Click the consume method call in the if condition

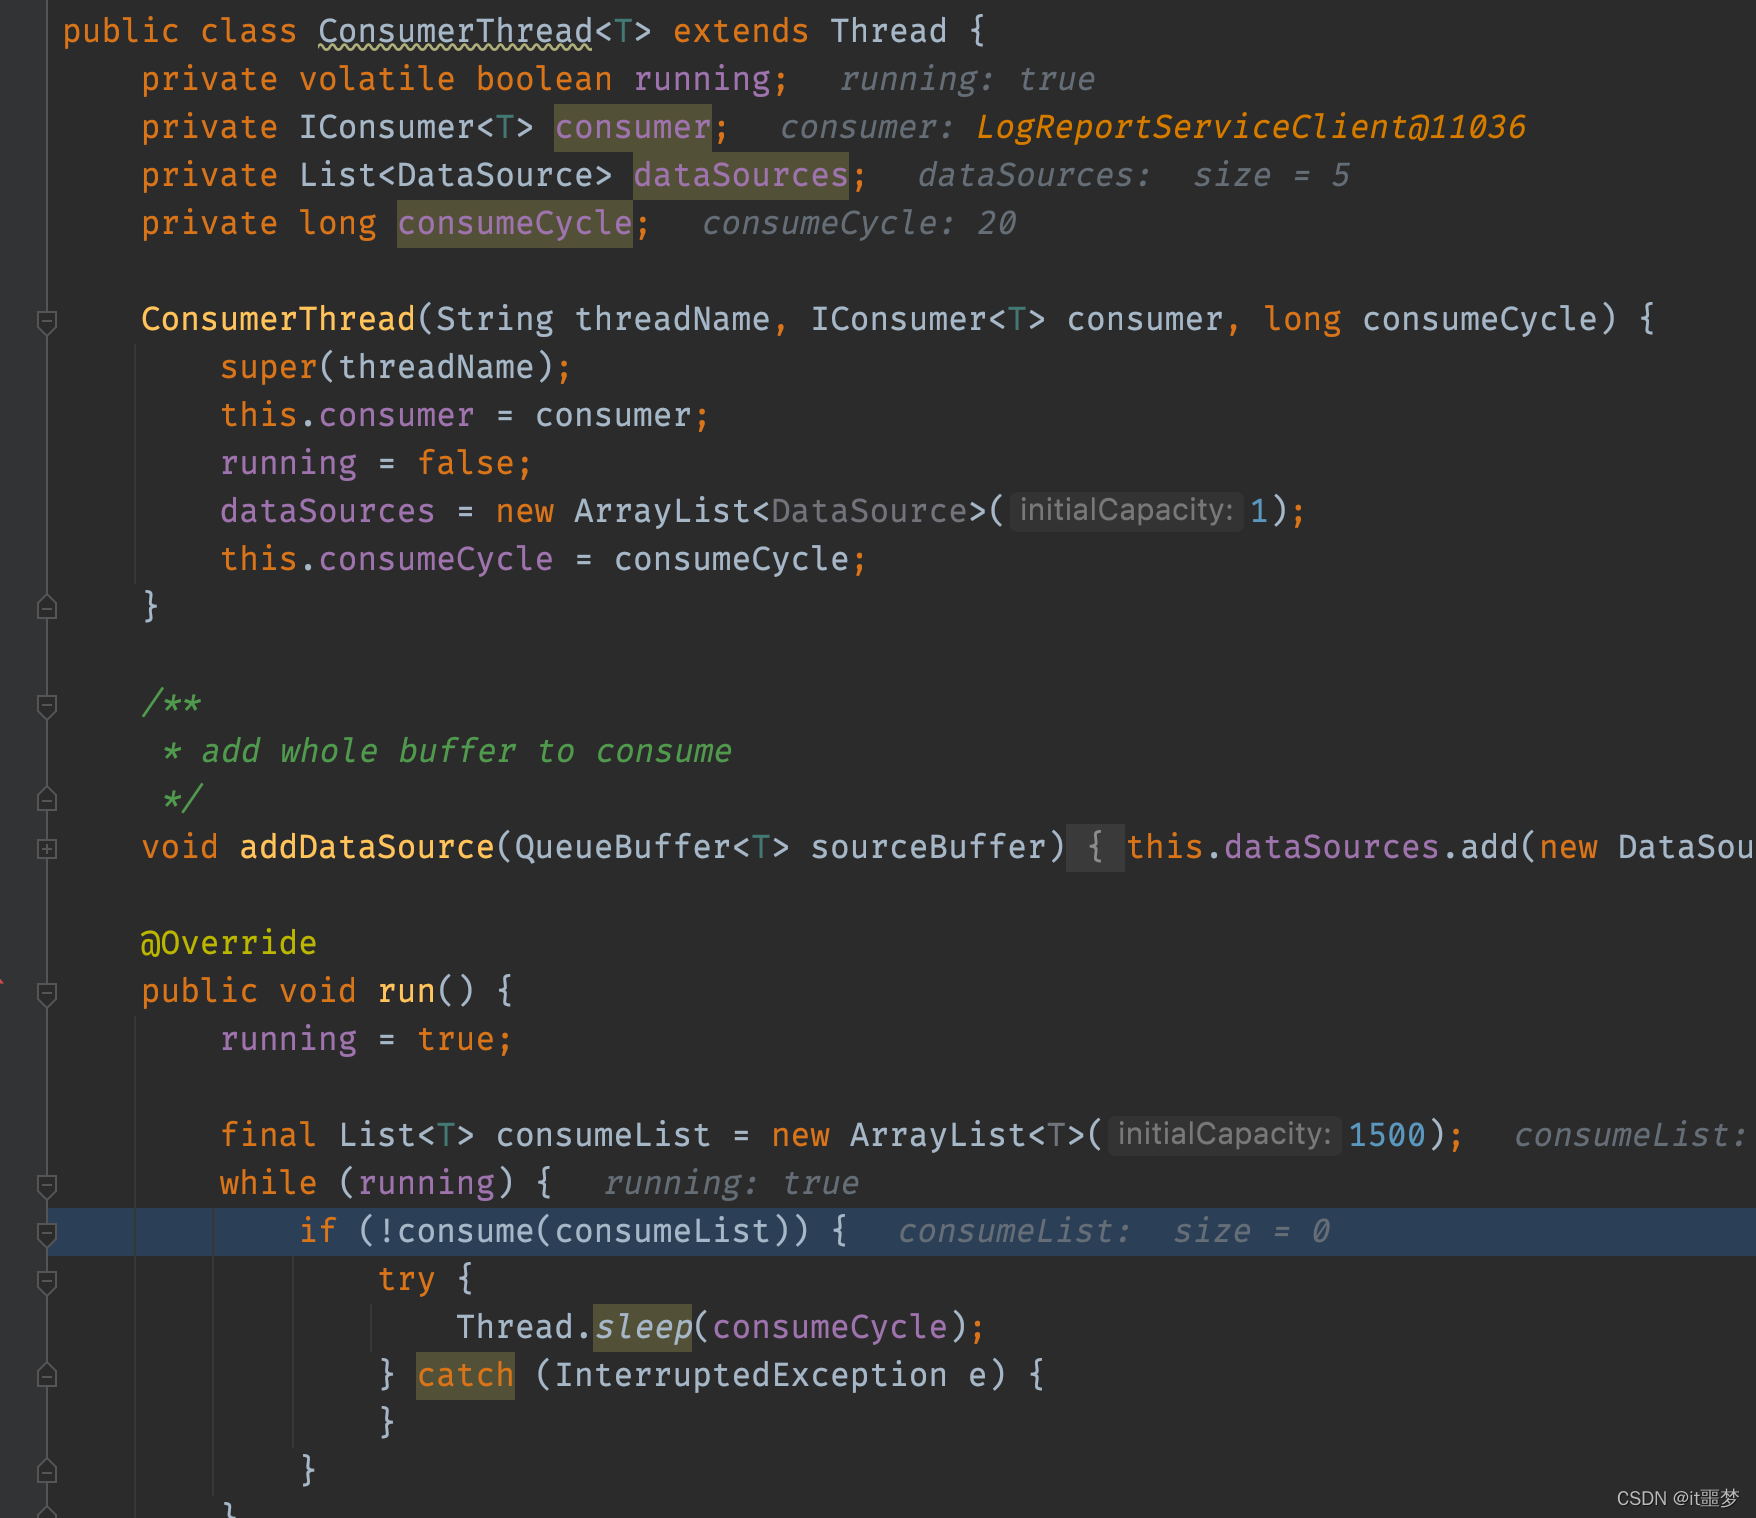tap(465, 1231)
